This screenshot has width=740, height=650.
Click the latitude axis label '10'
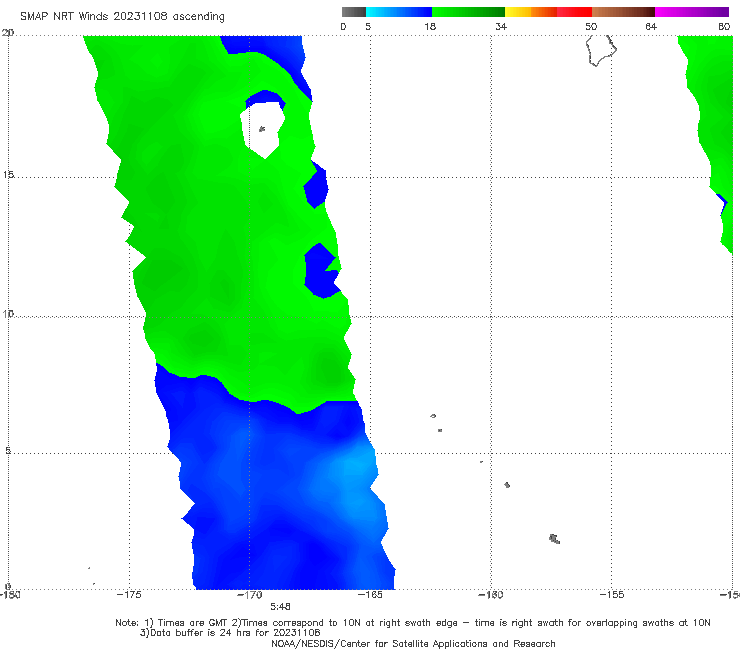(x=8, y=313)
